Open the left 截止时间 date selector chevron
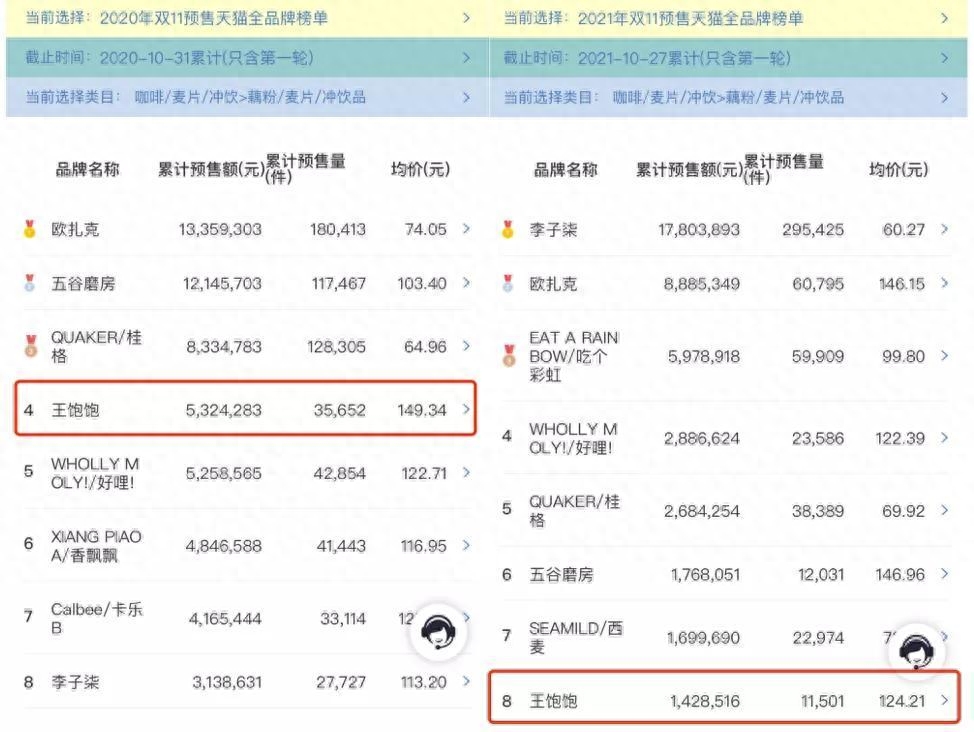The height and width of the screenshot is (732, 974). click(x=466, y=57)
